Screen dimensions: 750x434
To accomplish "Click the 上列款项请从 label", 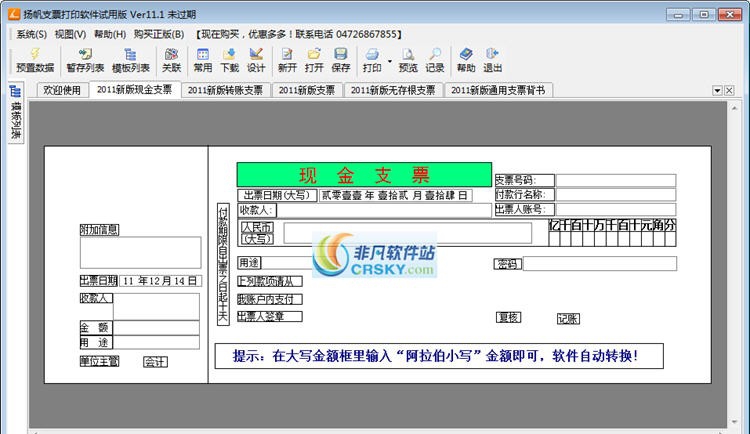I will 270,281.
